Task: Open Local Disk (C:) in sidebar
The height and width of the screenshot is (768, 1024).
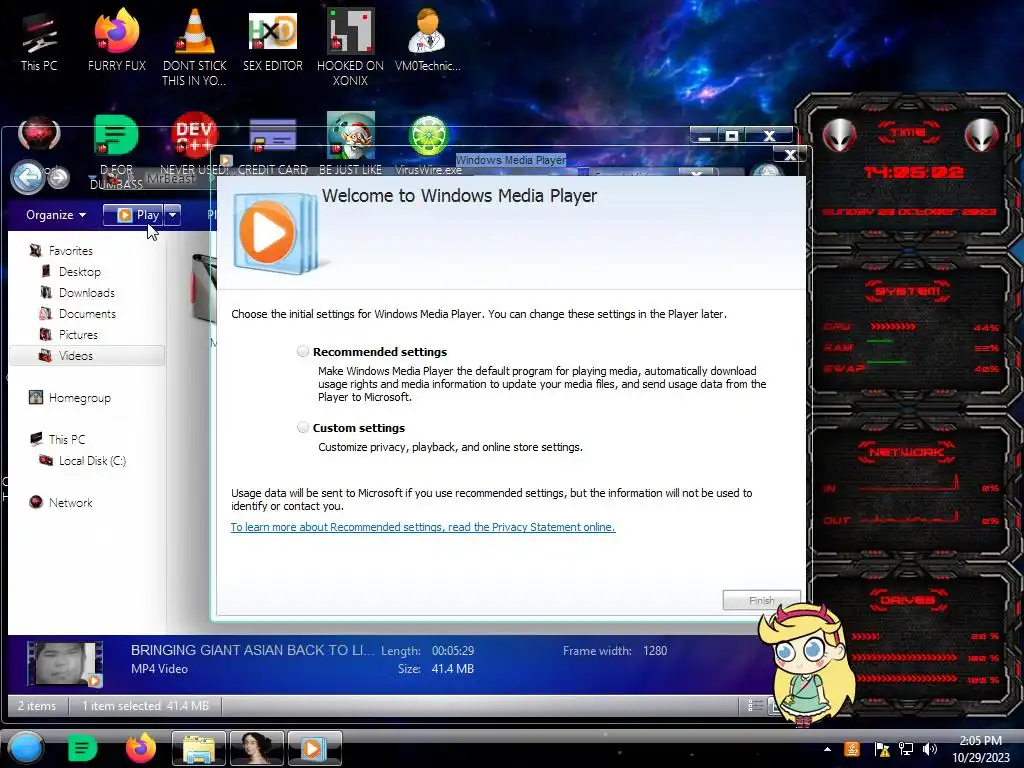Action: click(91, 460)
